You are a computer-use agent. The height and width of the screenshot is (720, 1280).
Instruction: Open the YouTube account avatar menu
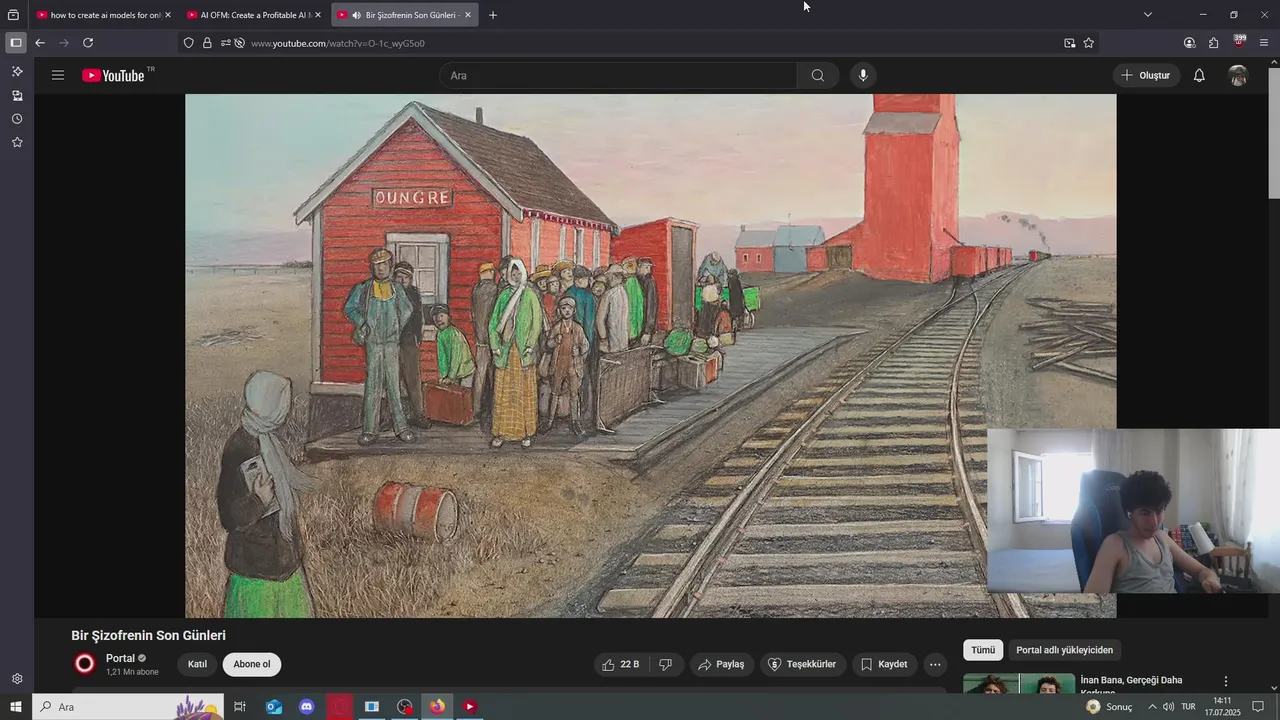tap(1238, 75)
